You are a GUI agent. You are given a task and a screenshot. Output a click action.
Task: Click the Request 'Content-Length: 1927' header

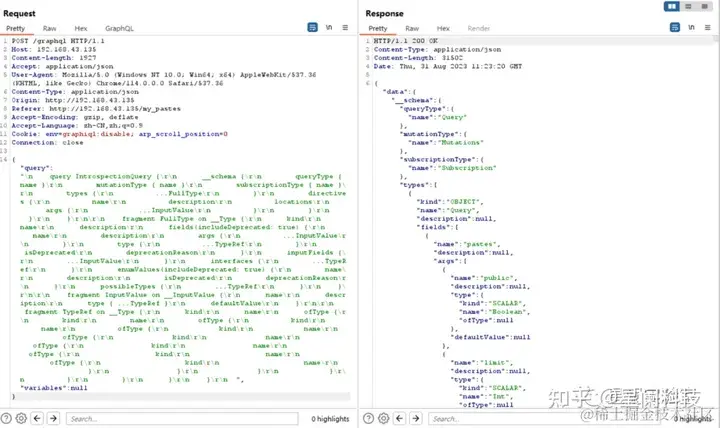tap(54, 58)
